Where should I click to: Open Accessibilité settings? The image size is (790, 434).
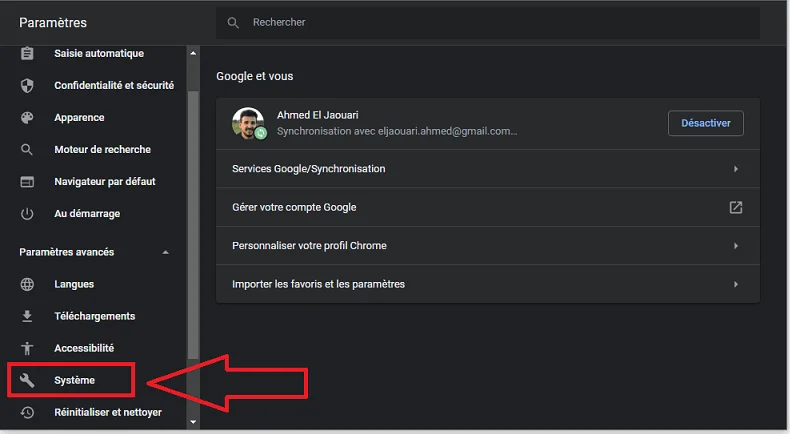pos(84,348)
